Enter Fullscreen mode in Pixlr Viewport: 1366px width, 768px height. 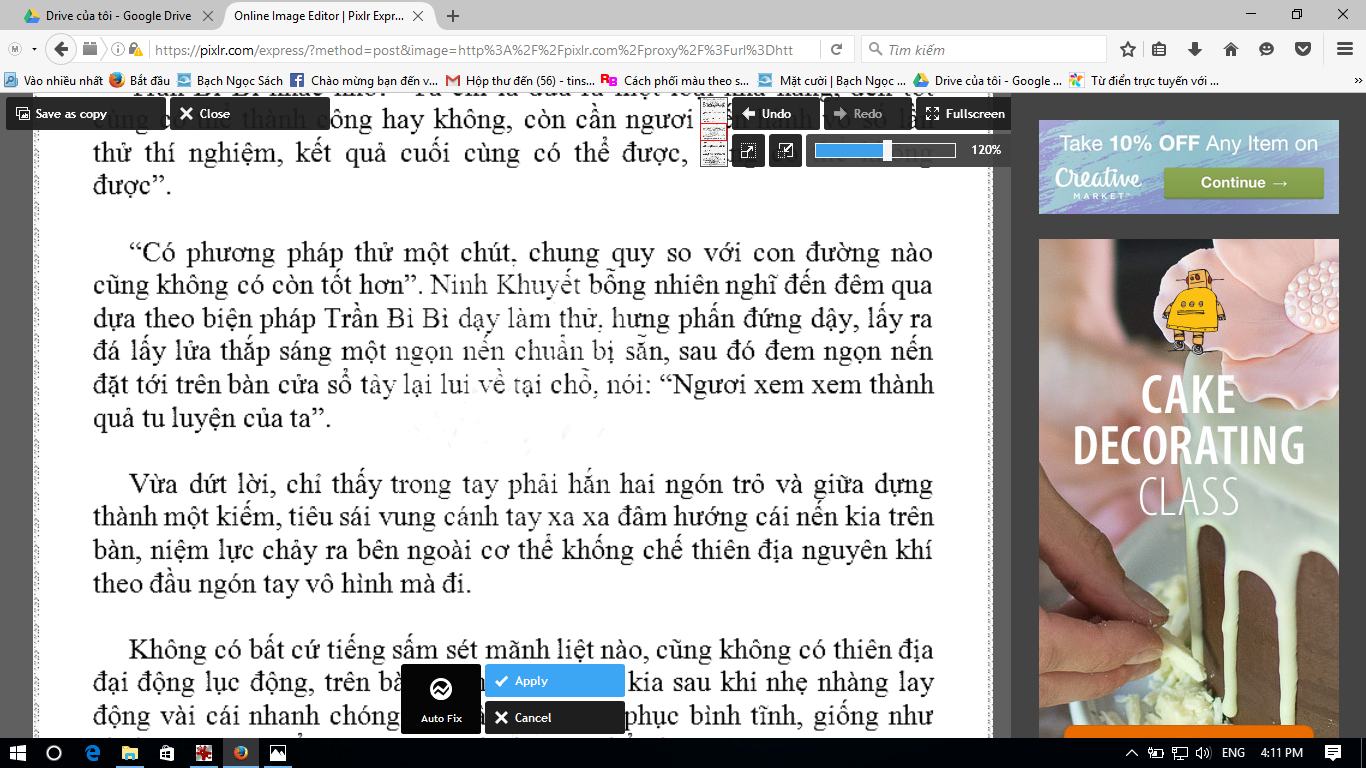coord(963,114)
